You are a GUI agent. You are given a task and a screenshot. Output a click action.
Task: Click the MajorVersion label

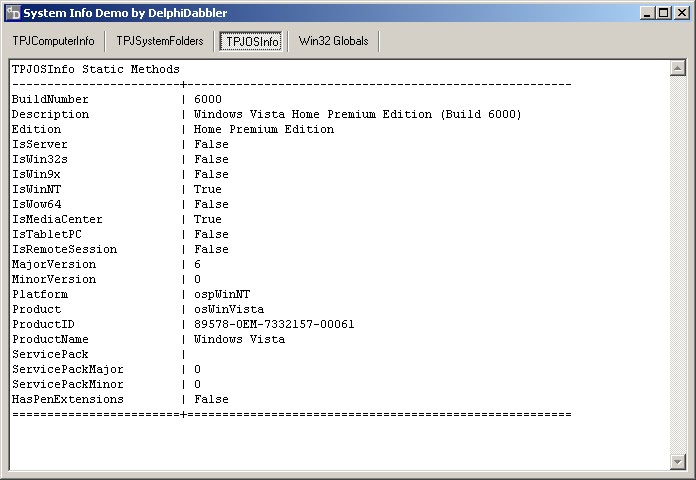(54, 264)
